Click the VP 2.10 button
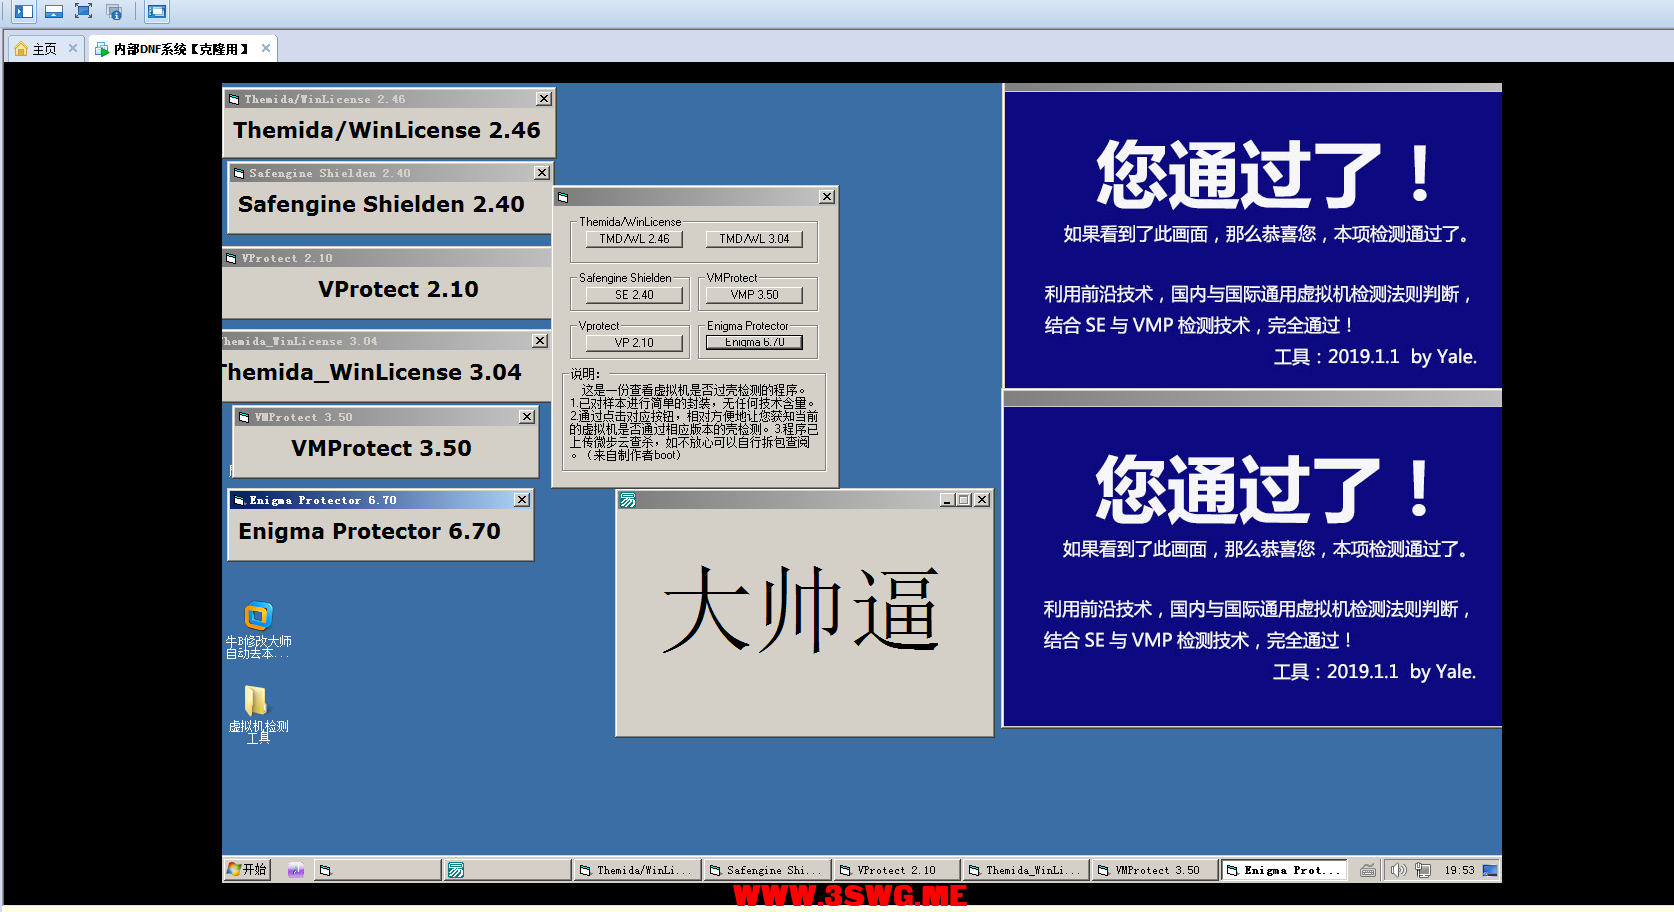 coord(634,343)
